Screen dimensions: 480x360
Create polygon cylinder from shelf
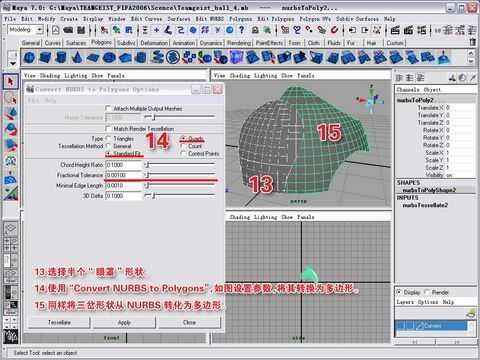(x=61, y=57)
